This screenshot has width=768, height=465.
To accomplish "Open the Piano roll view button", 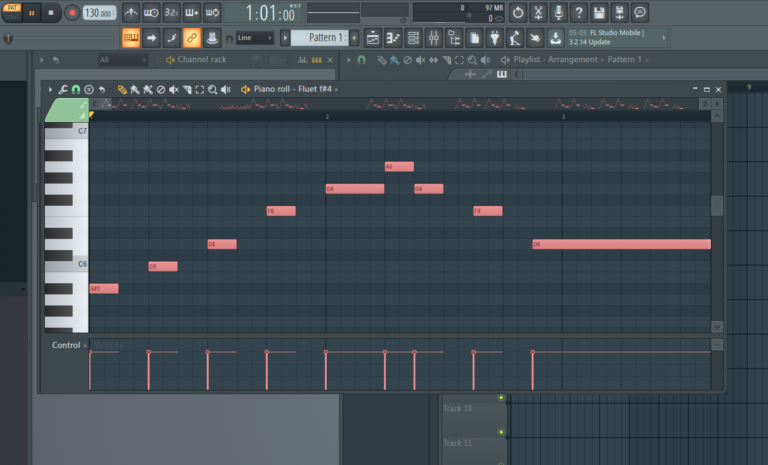I will [x=393, y=38].
